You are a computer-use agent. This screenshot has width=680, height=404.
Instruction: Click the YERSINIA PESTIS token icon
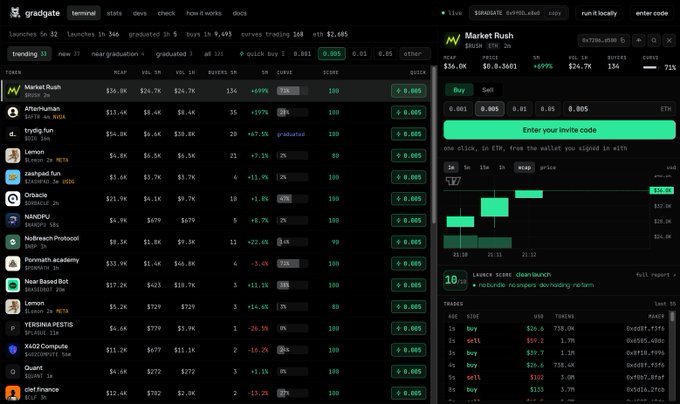point(13,328)
